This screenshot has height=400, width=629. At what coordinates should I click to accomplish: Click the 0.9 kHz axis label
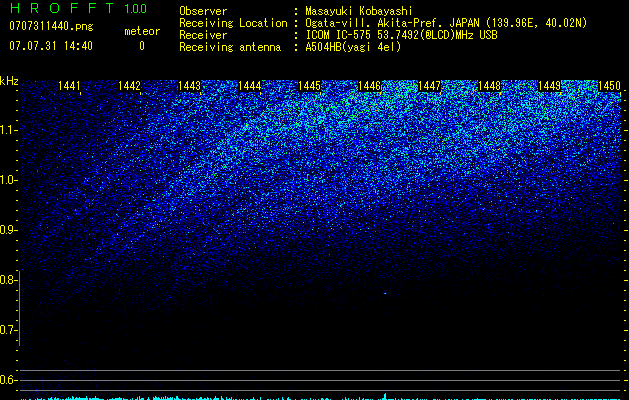coord(8,230)
